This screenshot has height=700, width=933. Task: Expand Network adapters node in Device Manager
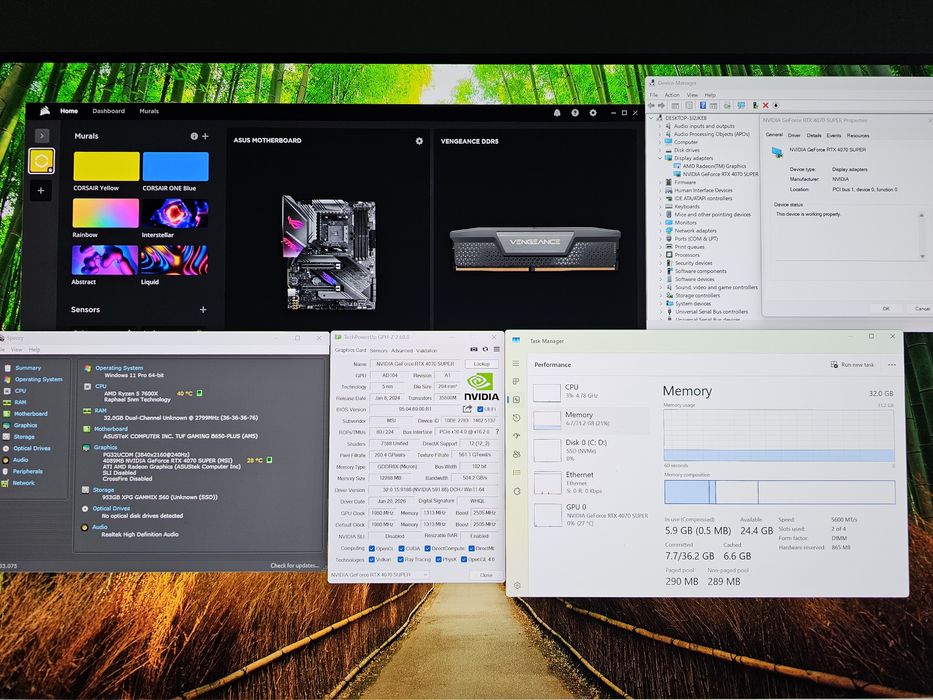(x=660, y=230)
